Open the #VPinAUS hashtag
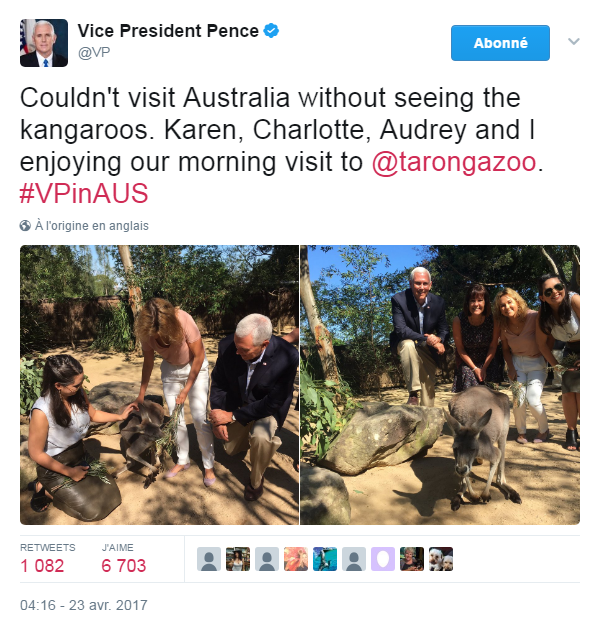Image resolution: width=602 pixels, height=625 pixels. click(x=84, y=193)
